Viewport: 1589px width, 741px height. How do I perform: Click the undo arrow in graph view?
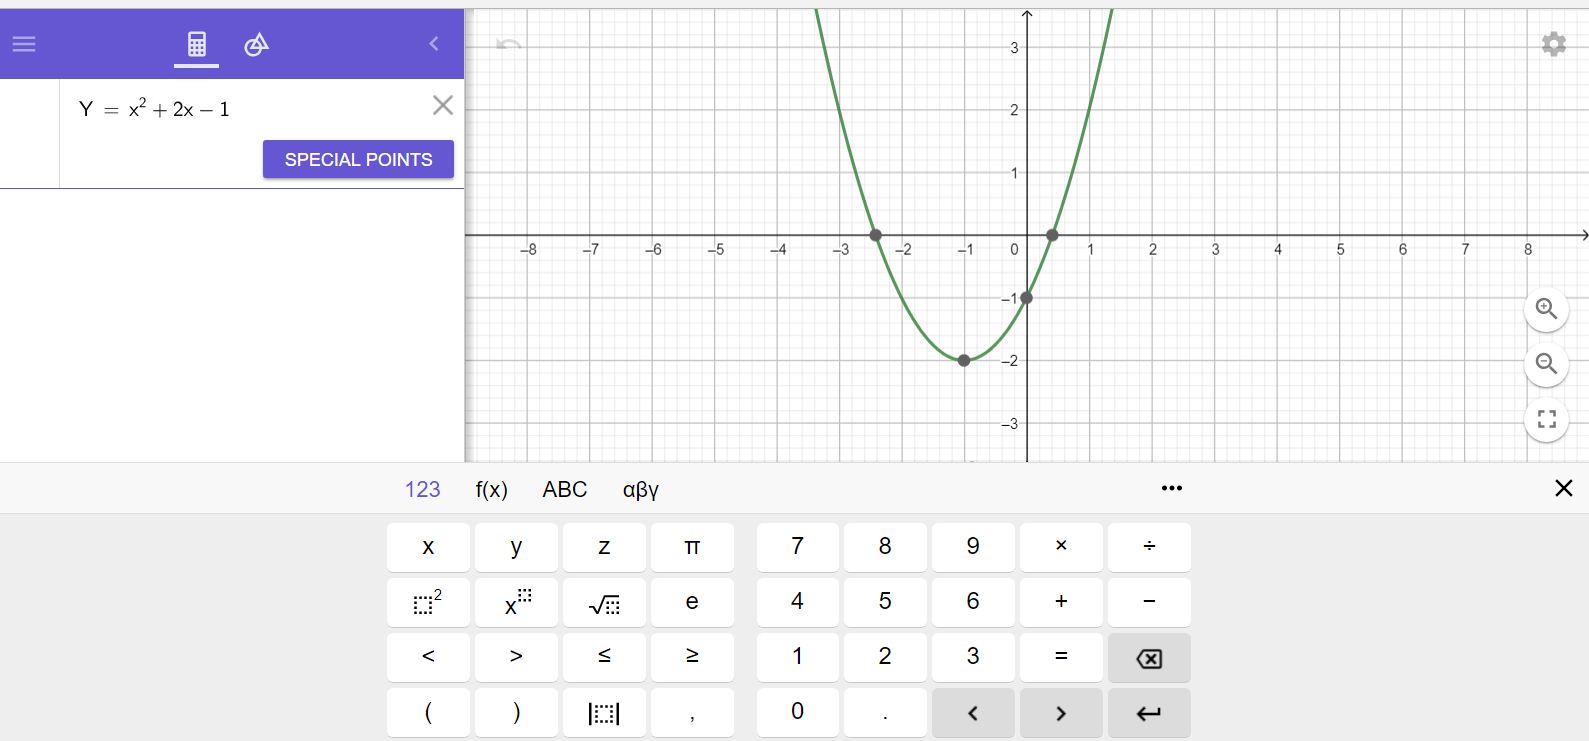tap(509, 45)
